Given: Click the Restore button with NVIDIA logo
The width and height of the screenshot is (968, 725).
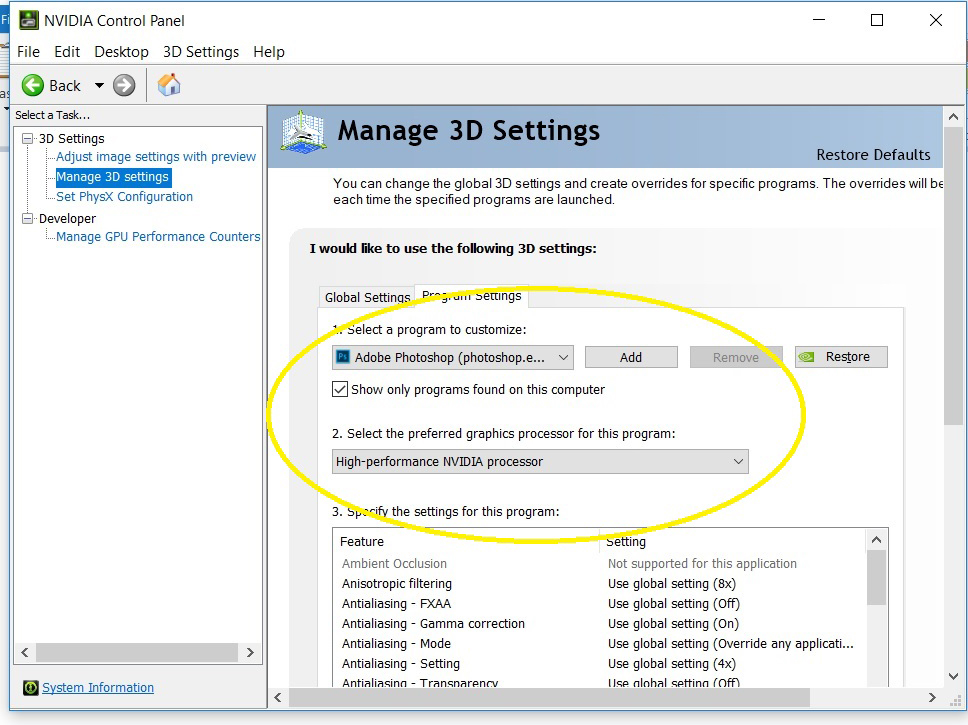Looking at the screenshot, I should pos(841,357).
